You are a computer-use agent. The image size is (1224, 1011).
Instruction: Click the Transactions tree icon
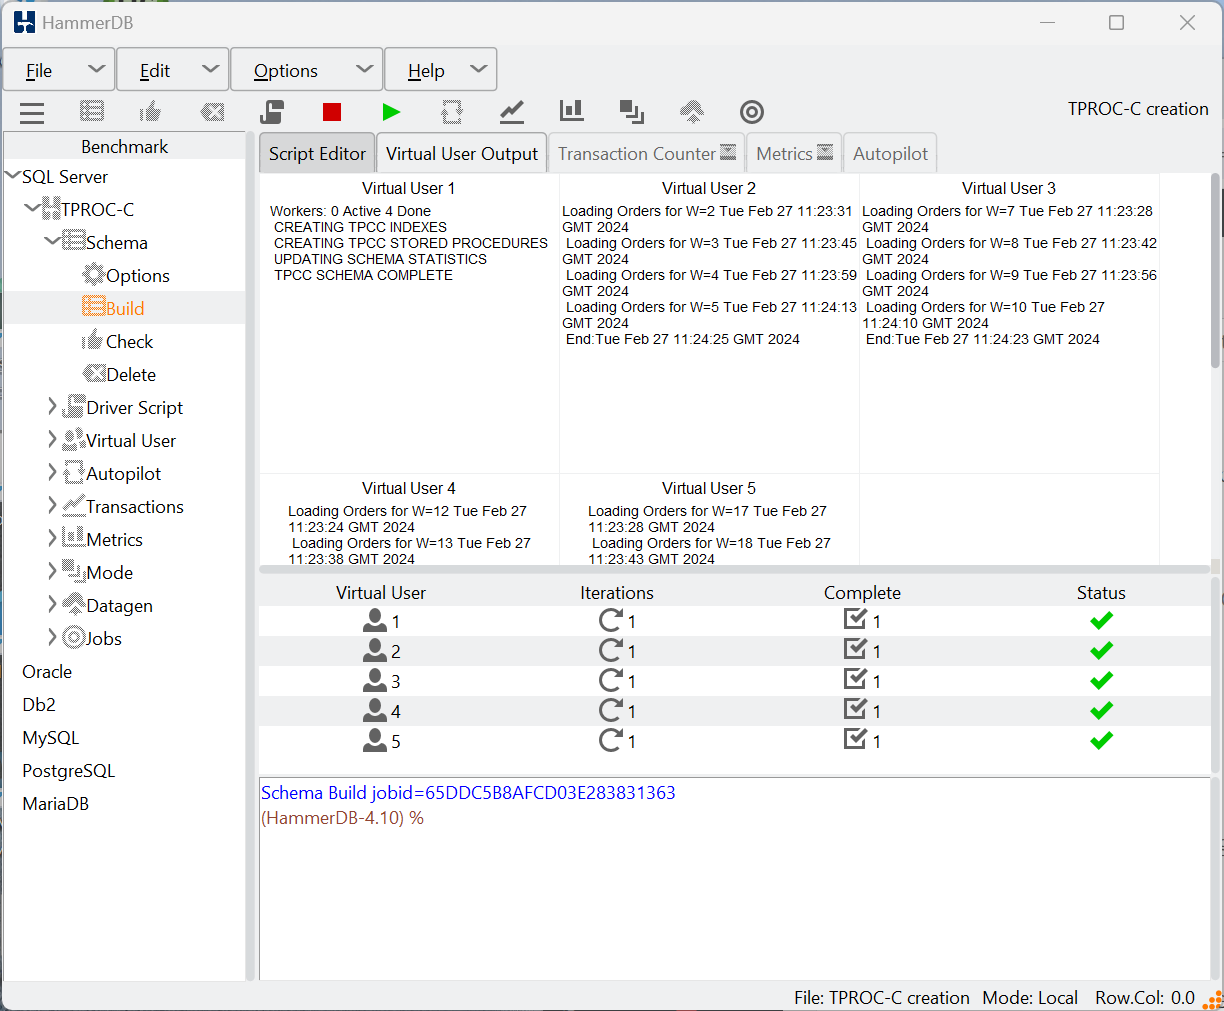point(73,505)
